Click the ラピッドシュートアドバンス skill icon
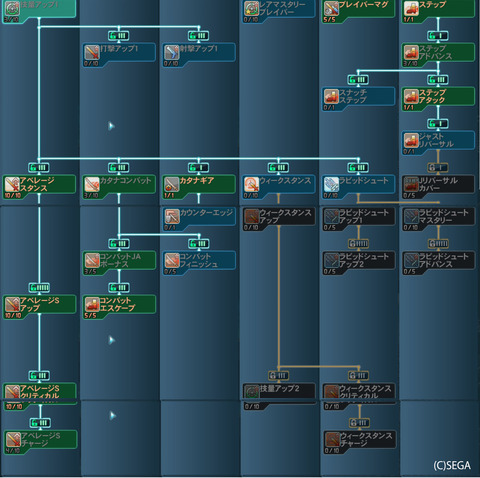The width and height of the screenshot is (480, 478). [x=412, y=260]
